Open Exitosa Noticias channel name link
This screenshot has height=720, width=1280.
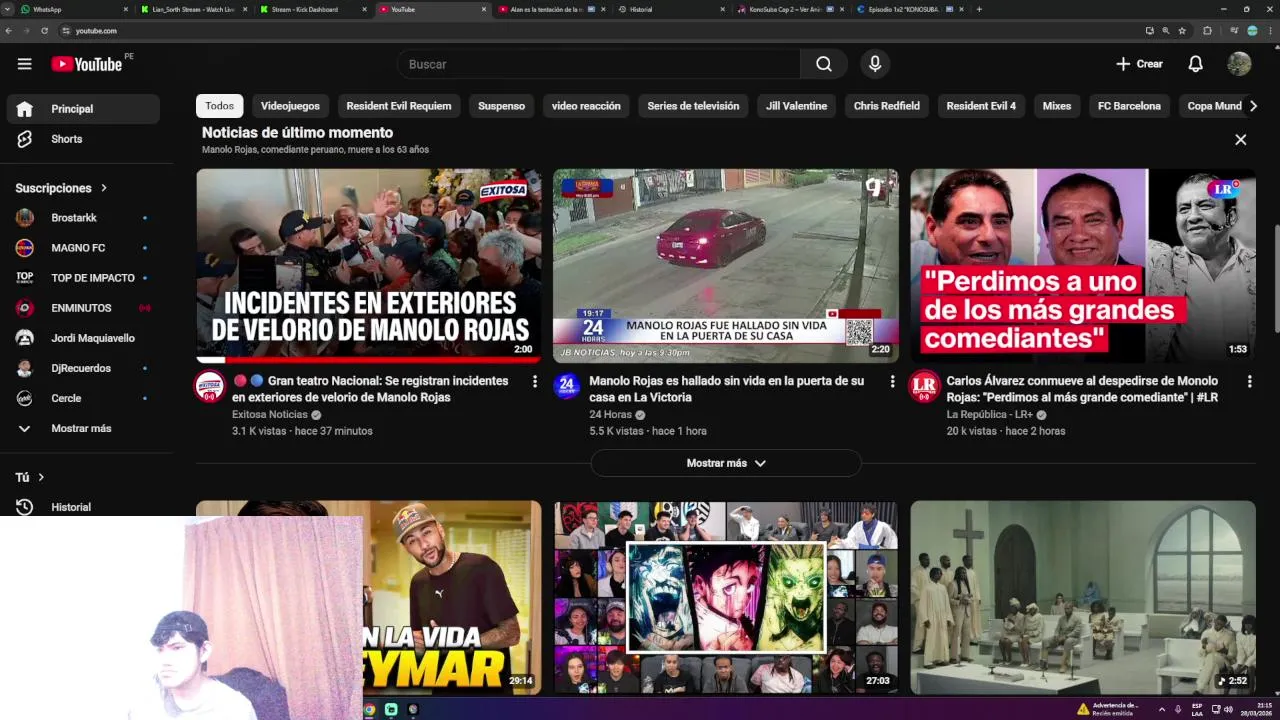coord(270,415)
